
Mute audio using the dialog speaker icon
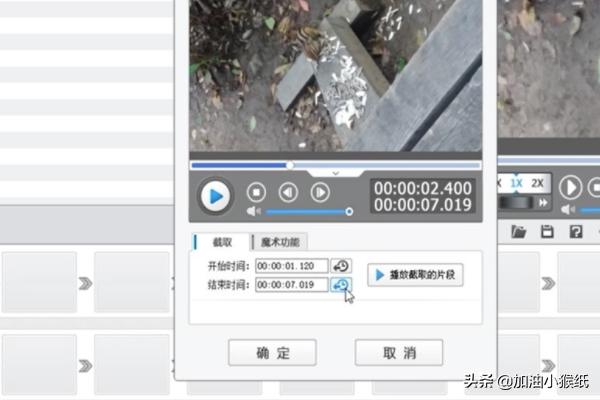[253, 211]
